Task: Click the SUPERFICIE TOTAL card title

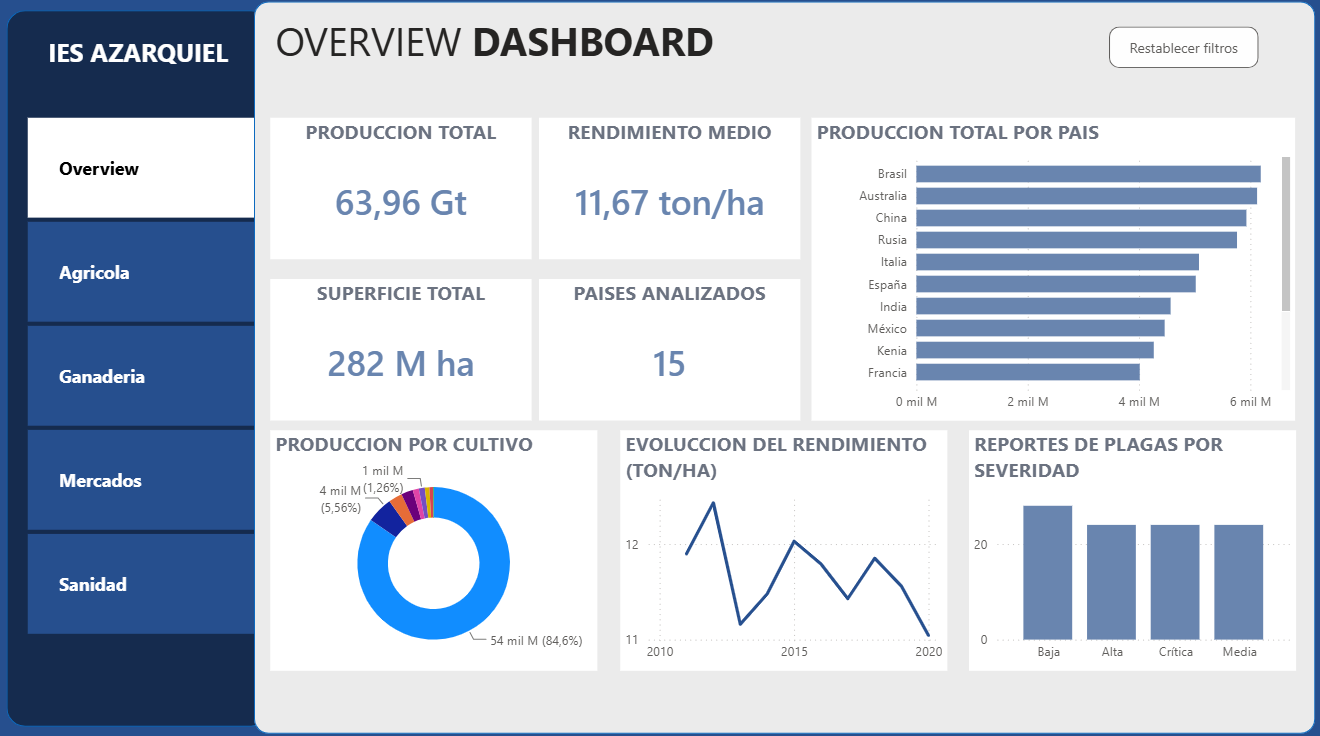Action: coord(400,294)
